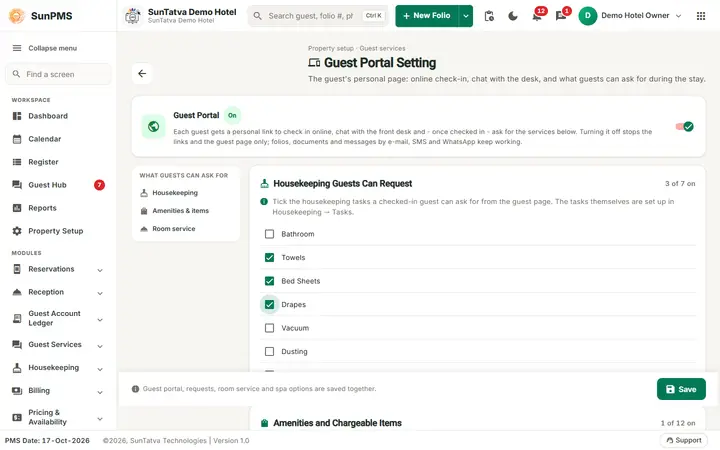Open Guest Hub from the sidebar

[x=58, y=185]
